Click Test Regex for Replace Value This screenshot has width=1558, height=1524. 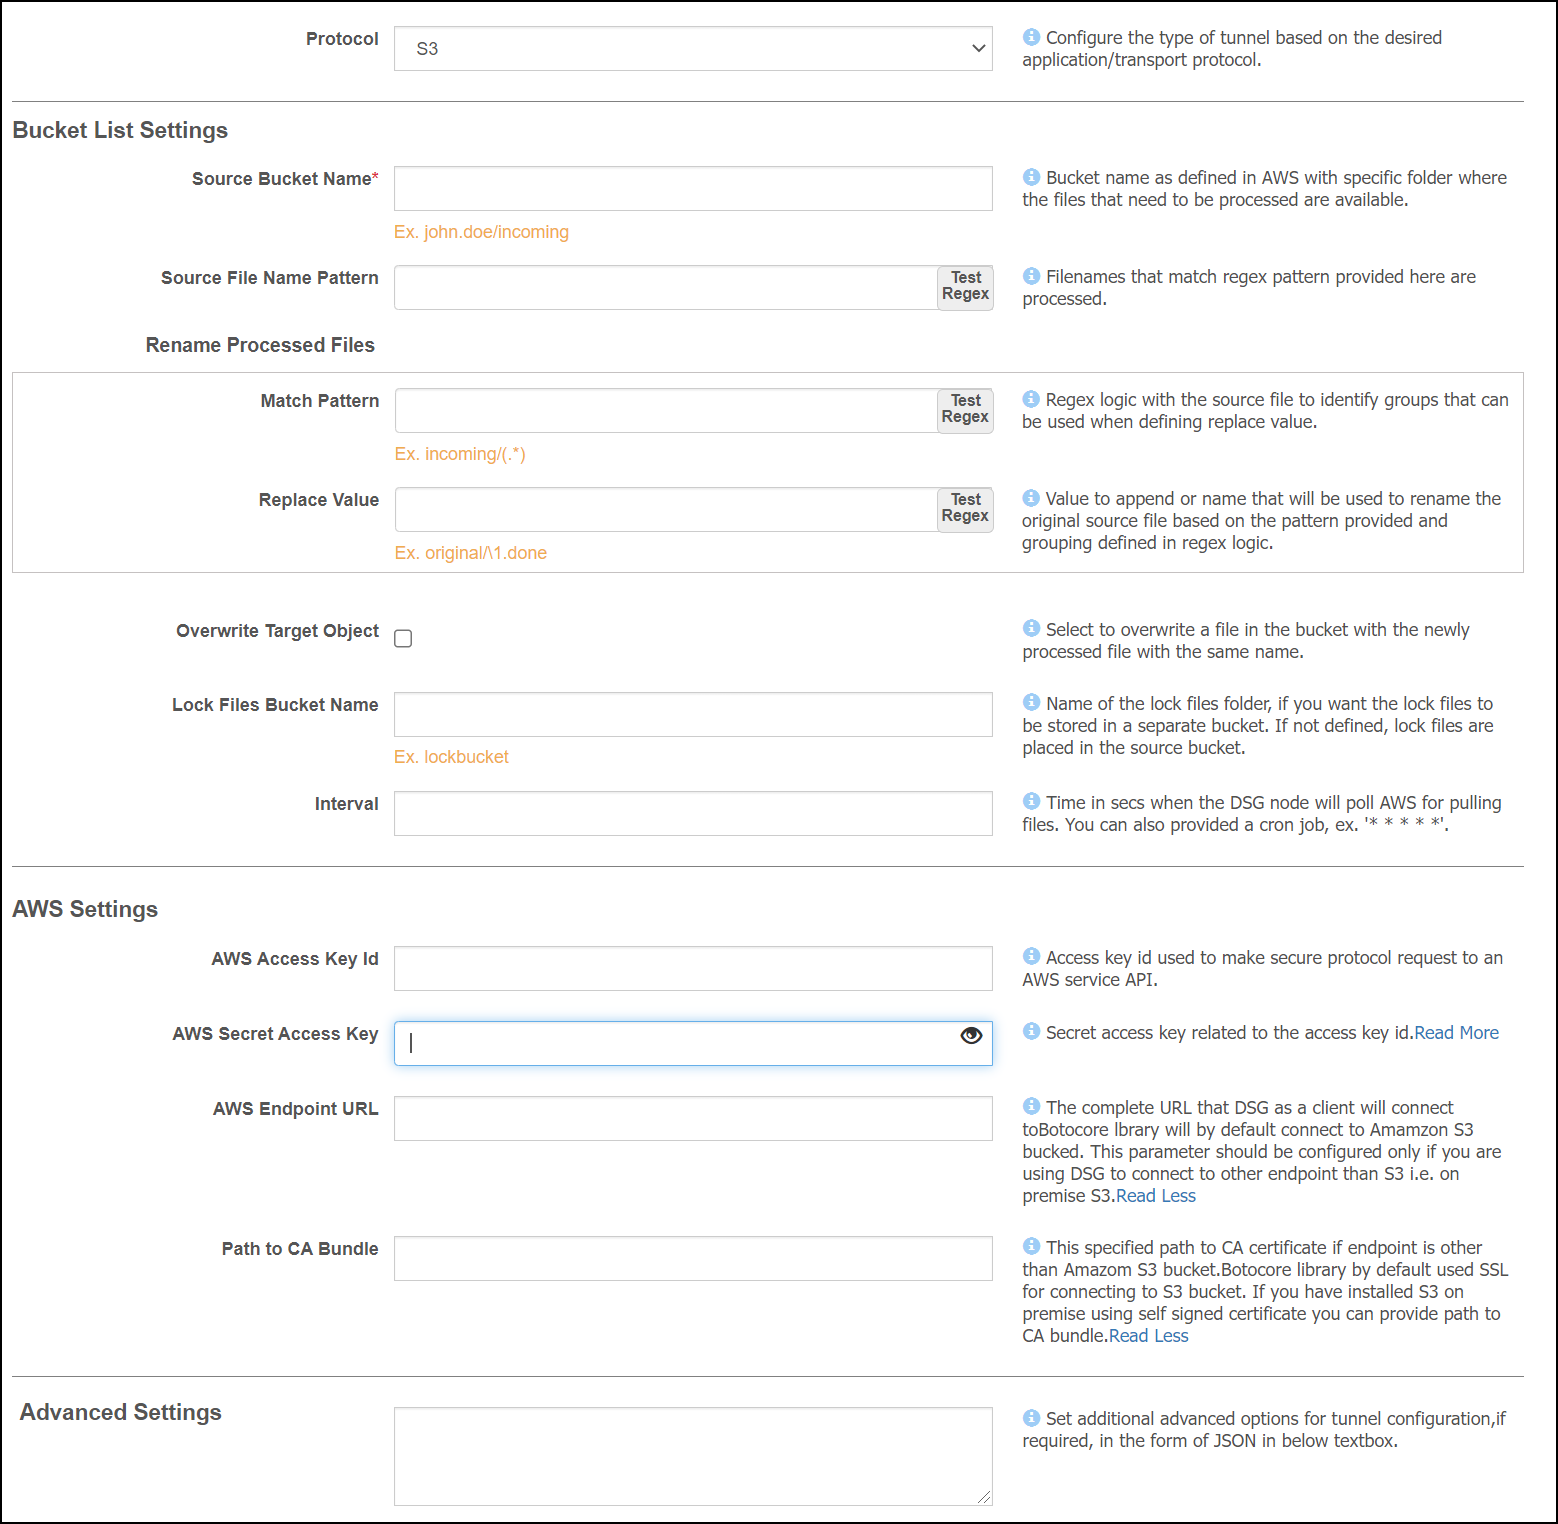tap(964, 509)
